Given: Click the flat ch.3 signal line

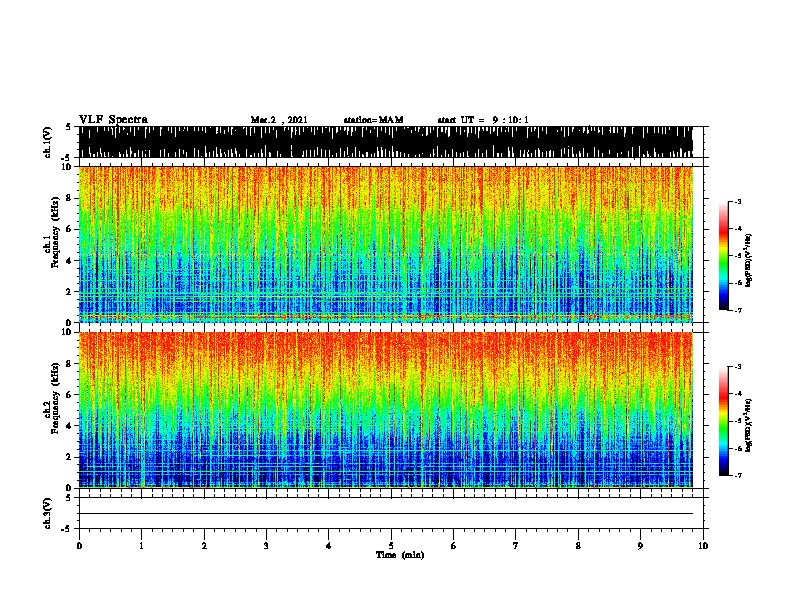Looking at the screenshot, I should 386,514.
